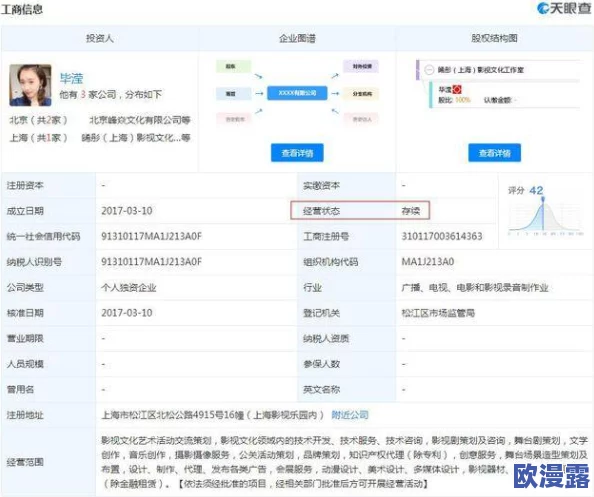Open 北京峰焱文化有限公司 company link
Image resolution: width=594 pixels, height=497 pixels.
point(140,120)
